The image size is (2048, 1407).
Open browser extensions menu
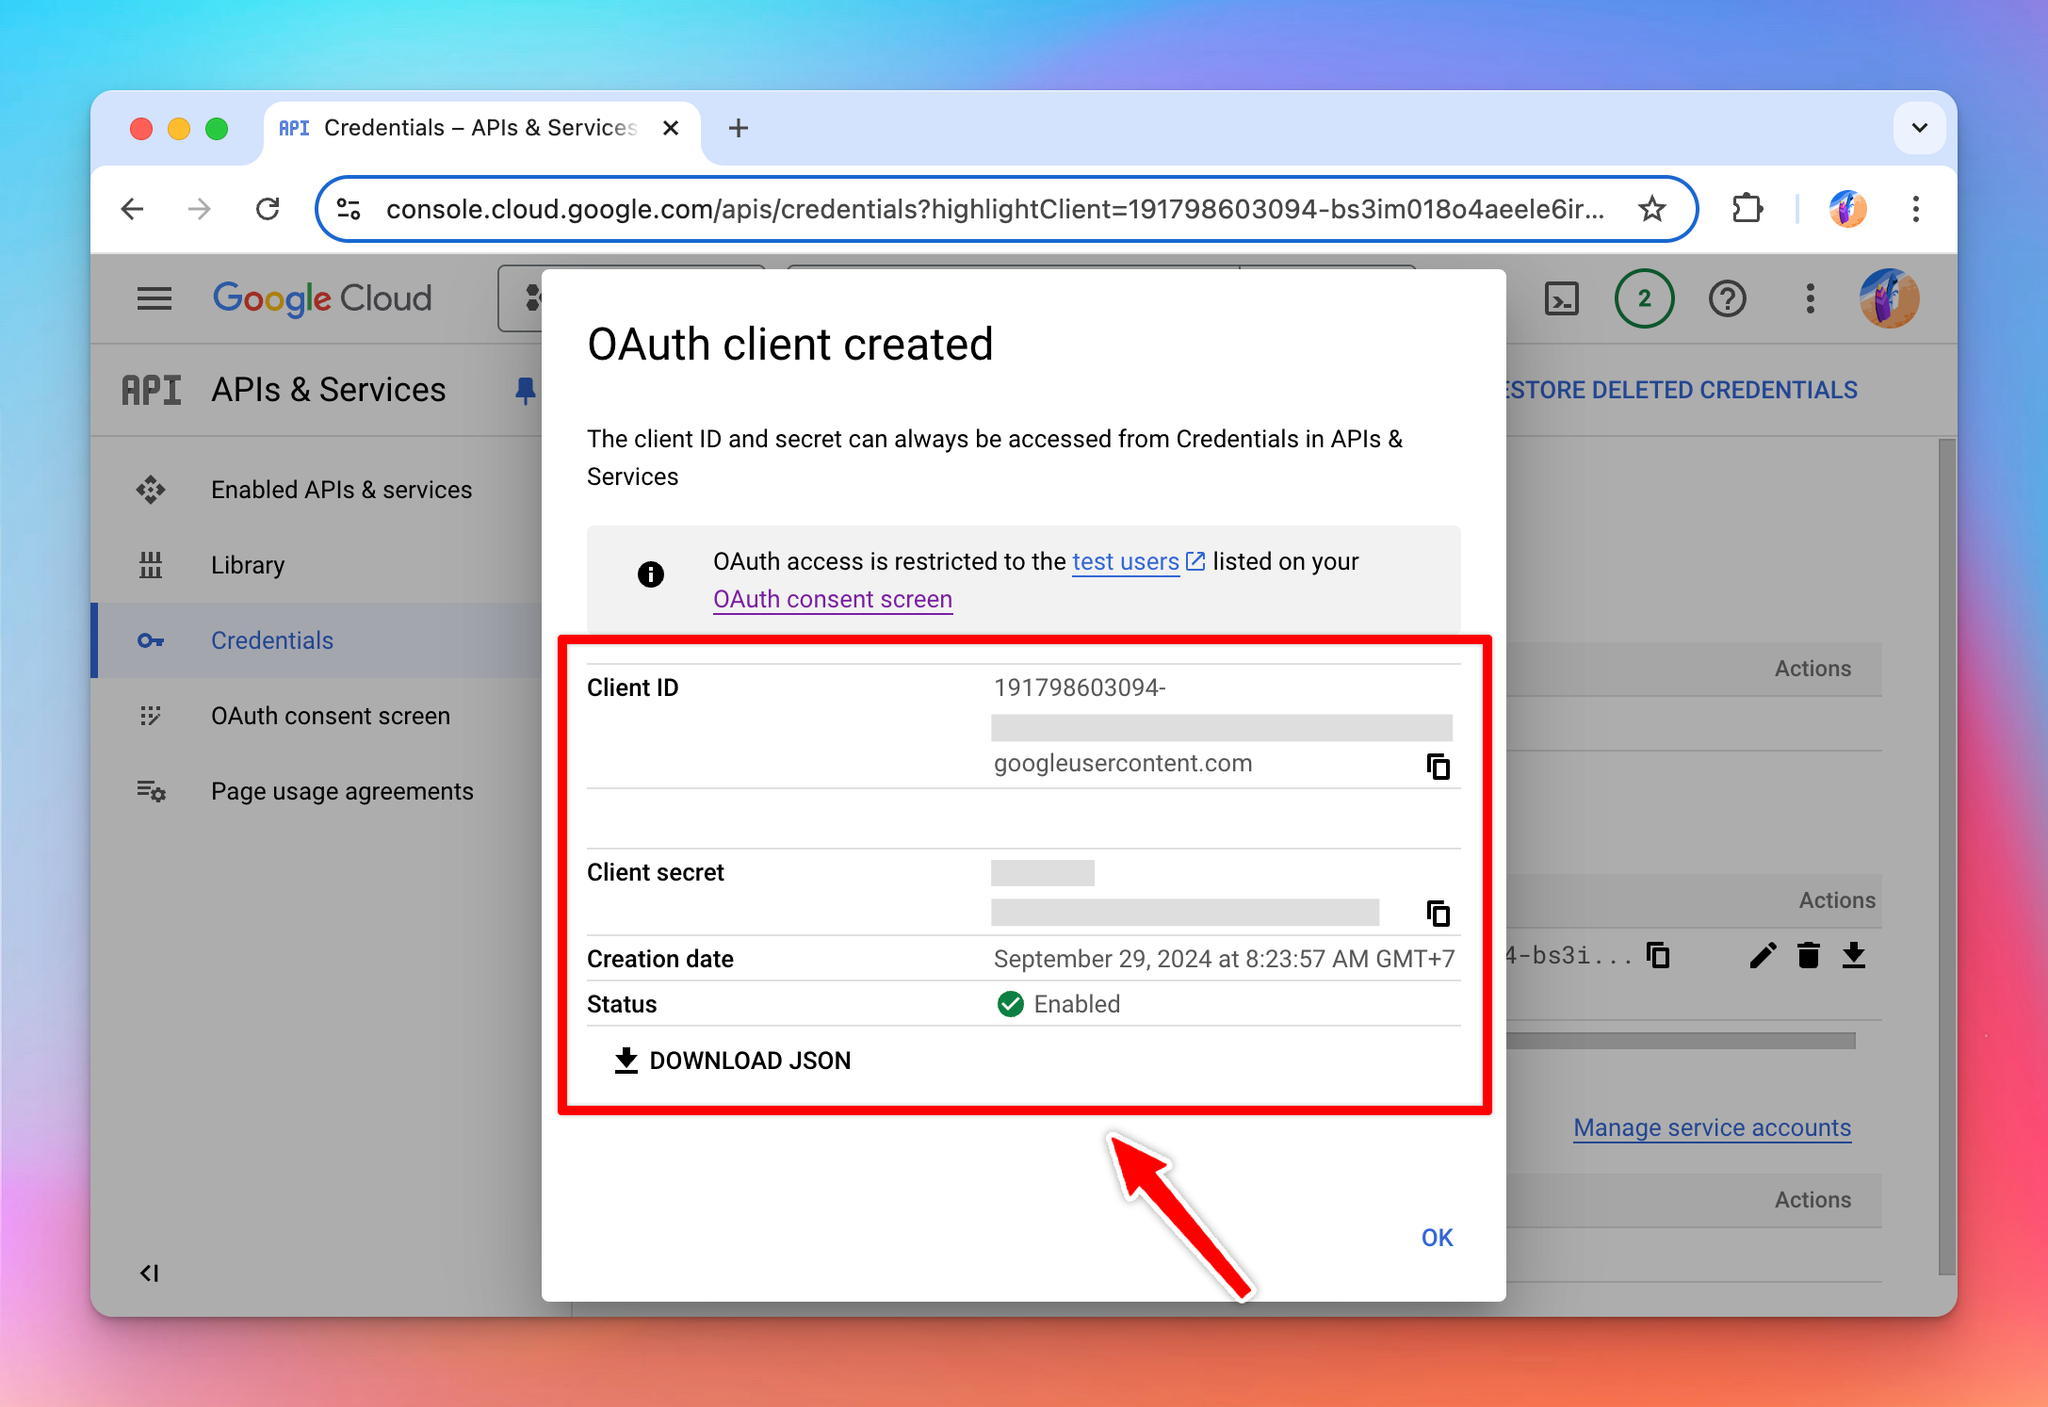(1746, 209)
